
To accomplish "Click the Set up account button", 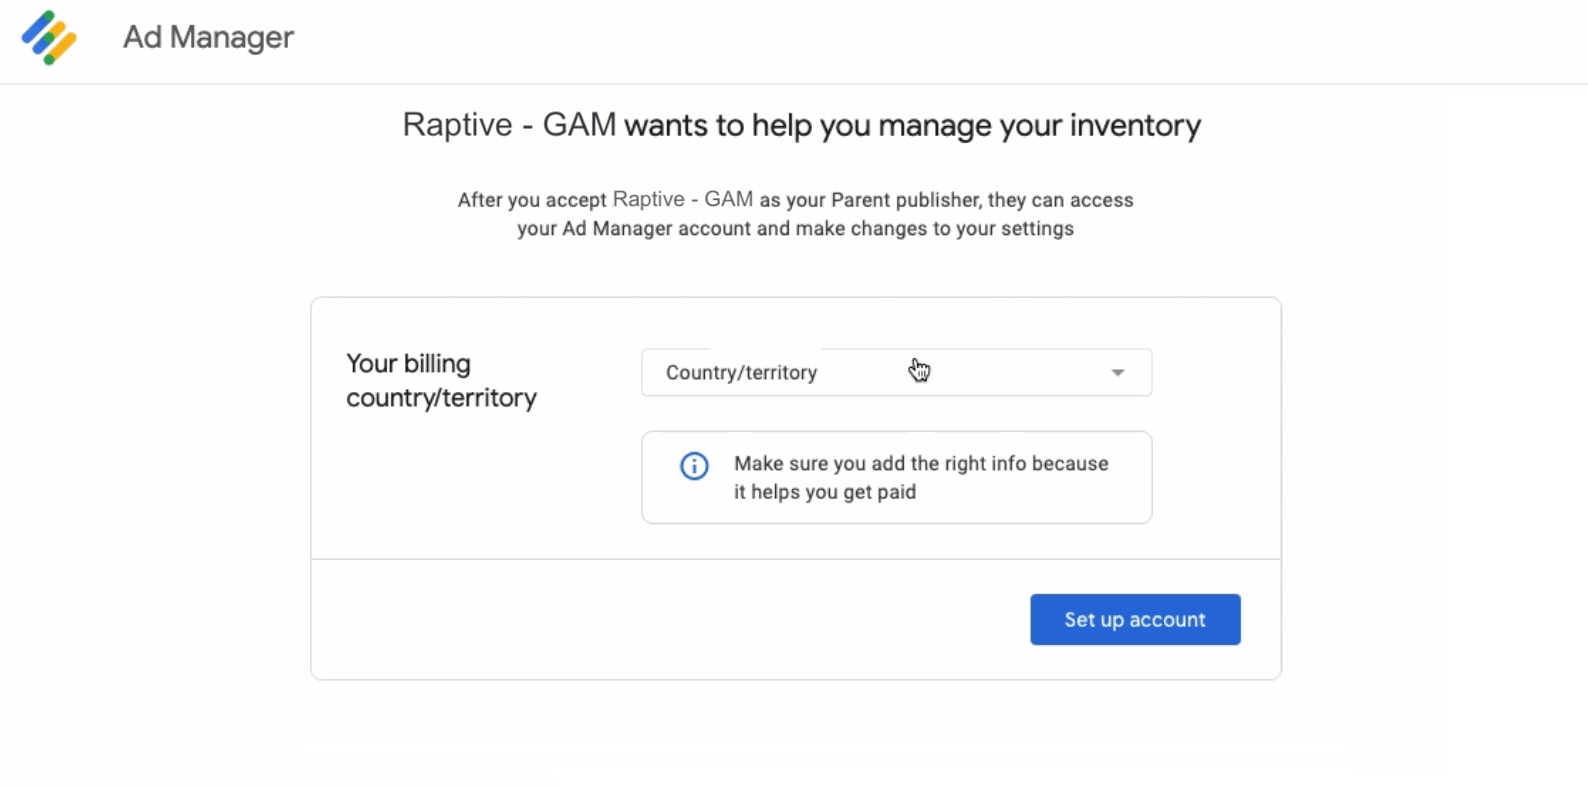I will coord(1135,620).
